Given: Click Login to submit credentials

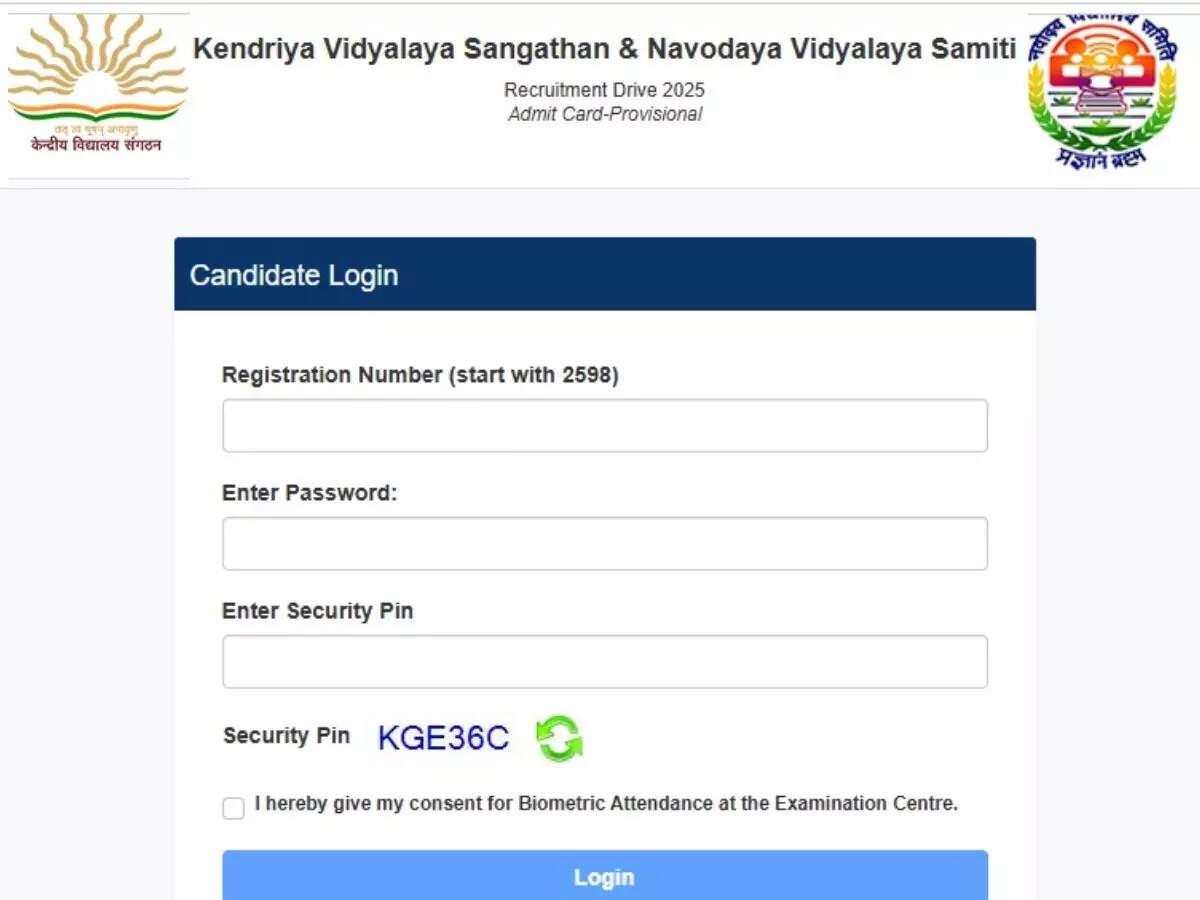Looking at the screenshot, I should tap(604, 877).
